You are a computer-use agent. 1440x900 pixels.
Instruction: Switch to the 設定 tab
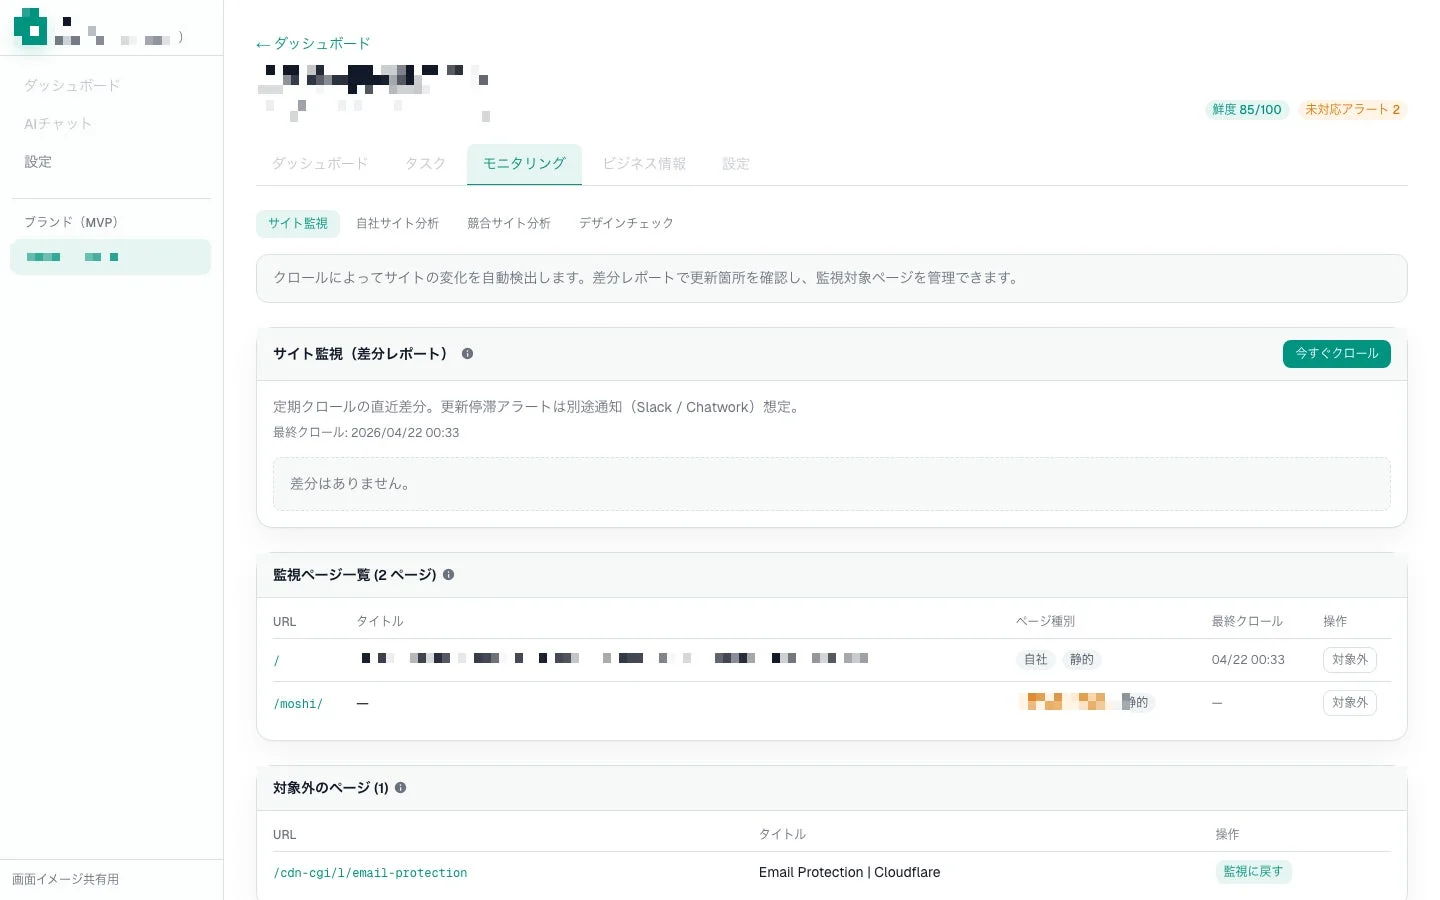coord(736,164)
